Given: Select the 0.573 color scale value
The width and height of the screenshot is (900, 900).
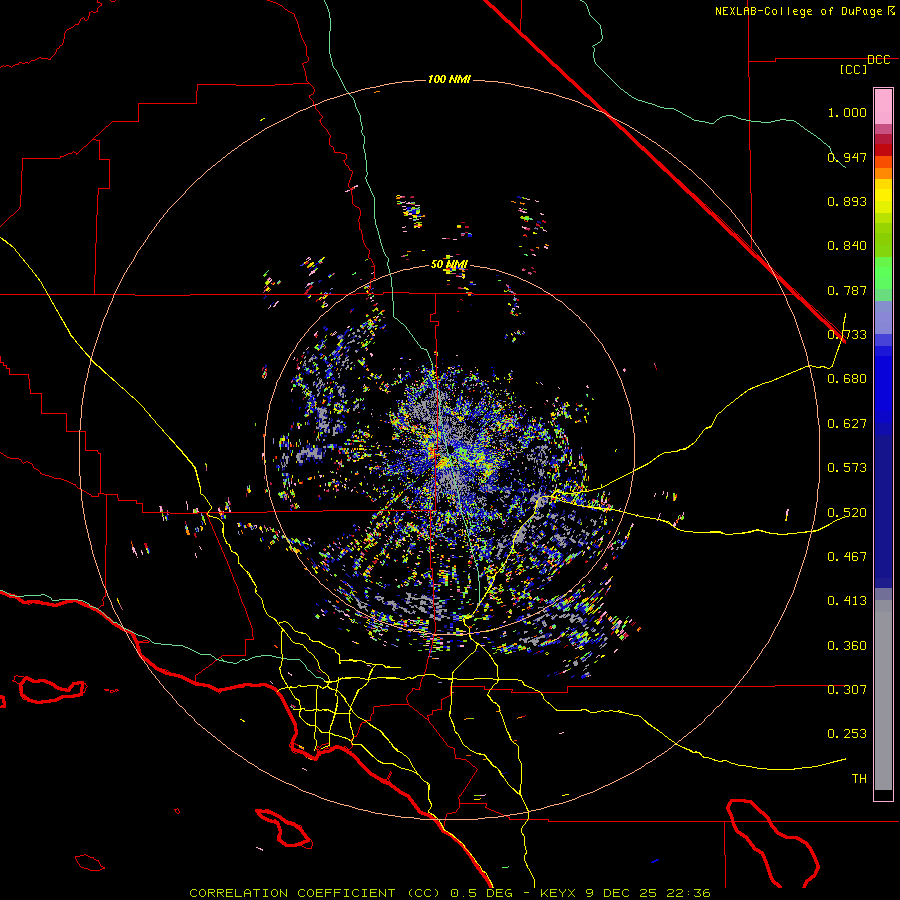Looking at the screenshot, I should [847, 468].
